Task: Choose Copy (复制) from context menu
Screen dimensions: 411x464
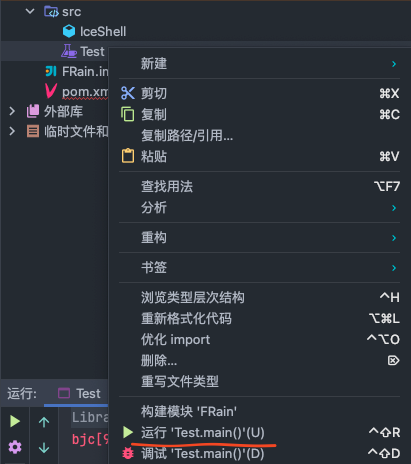Action: [x=259, y=114]
